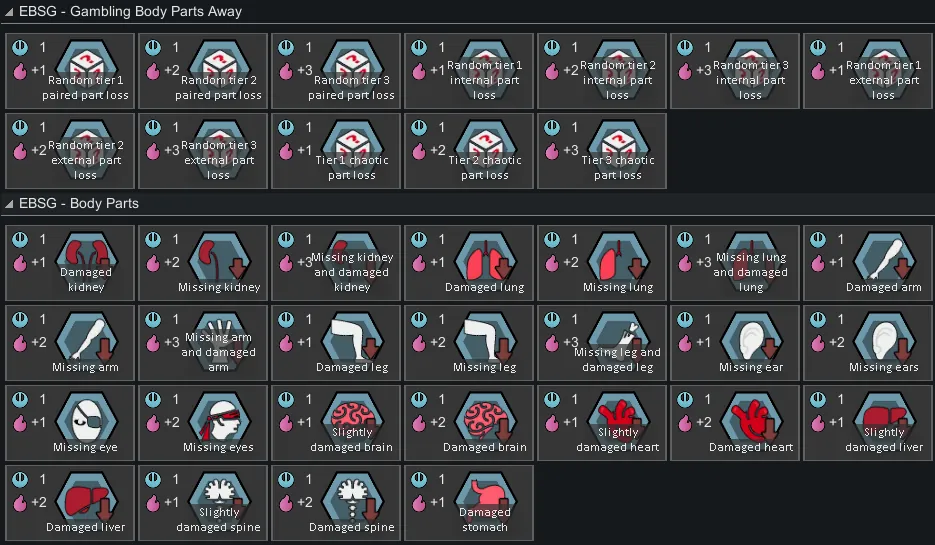Screen dimensions: 935x545
Task: Collapse the EBSG - Body Parts section
Action: (x=9, y=204)
